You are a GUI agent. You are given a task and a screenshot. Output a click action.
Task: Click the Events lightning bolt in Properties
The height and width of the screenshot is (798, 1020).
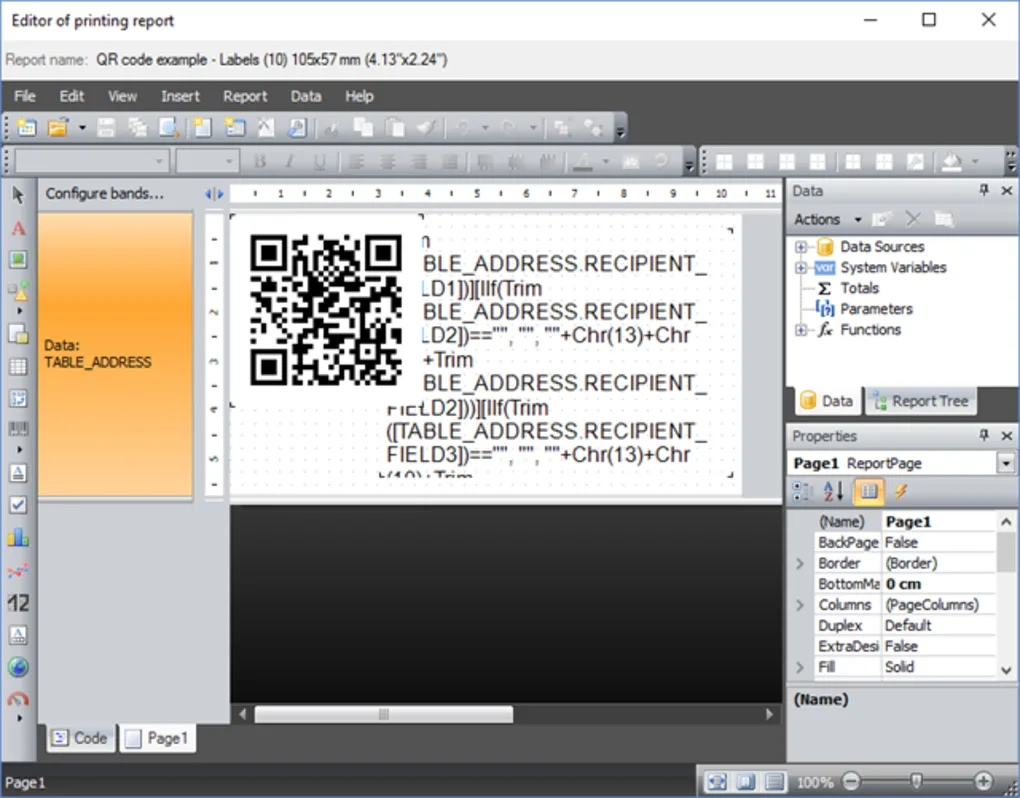(900, 491)
